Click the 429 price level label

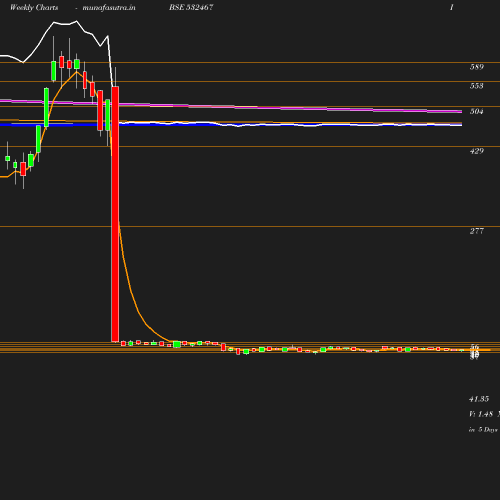click(477, 151)
